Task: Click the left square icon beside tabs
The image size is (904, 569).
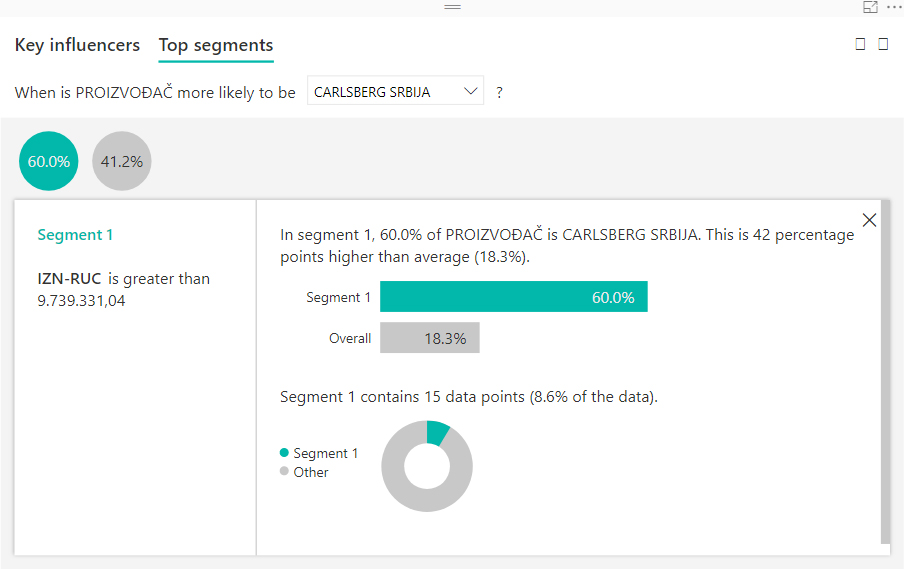Action: point(861,44)
